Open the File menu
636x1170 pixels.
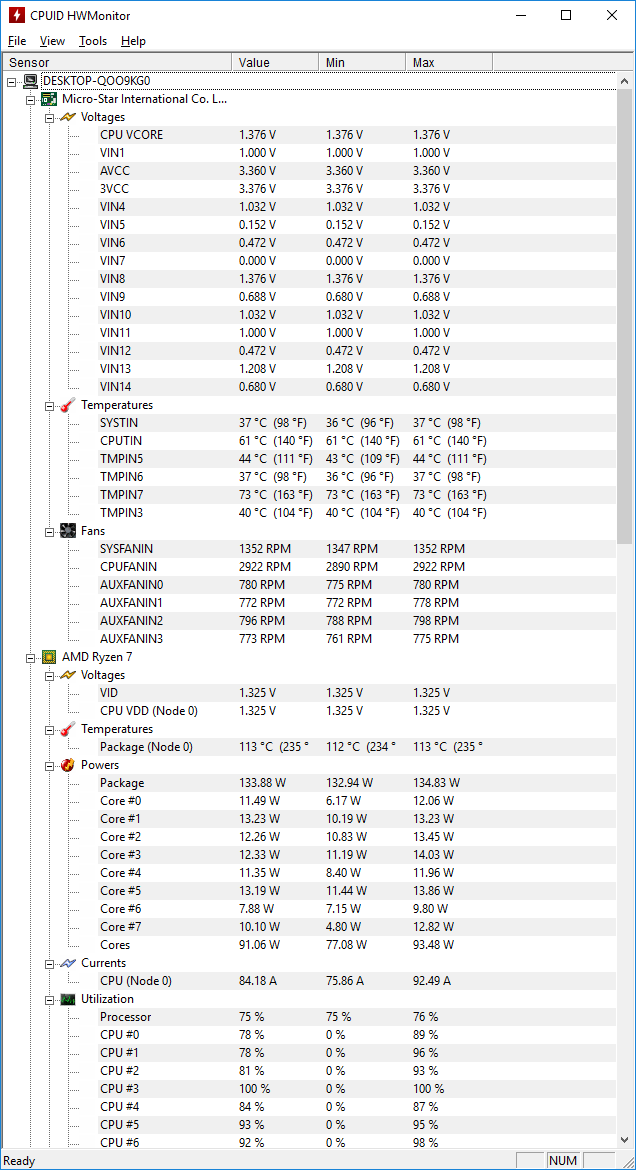[x=17, y=41]
